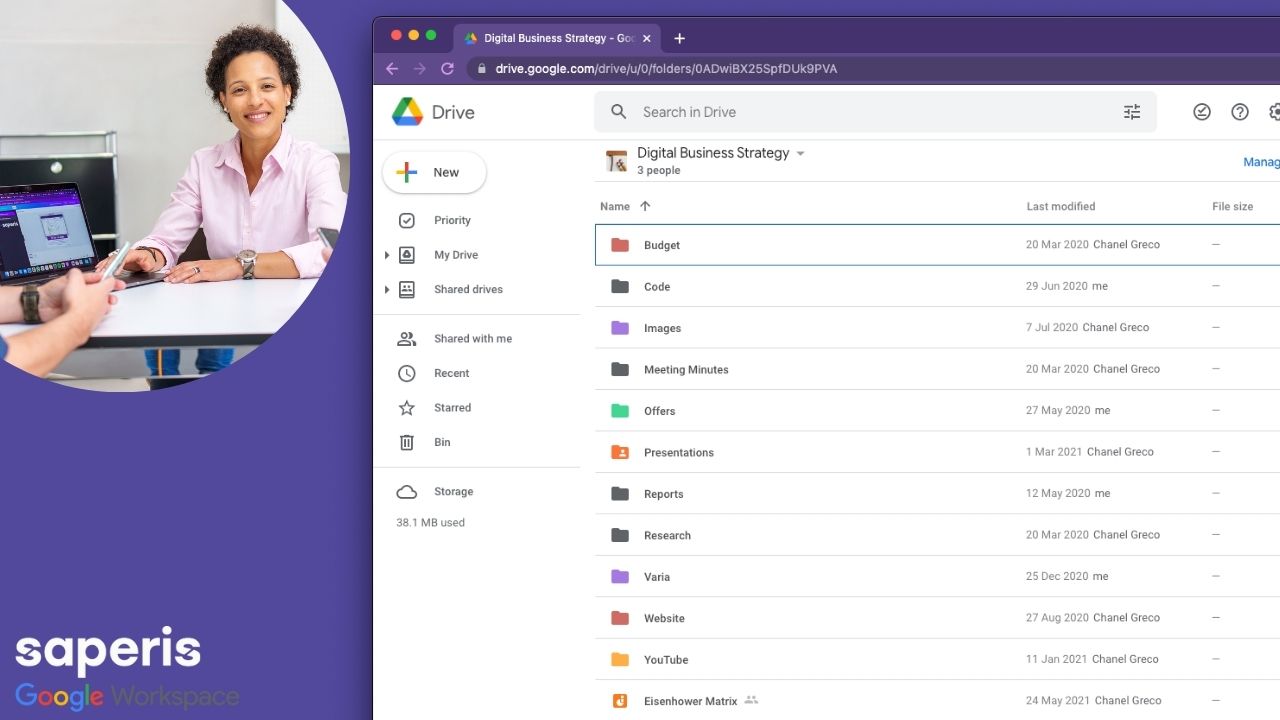The image size is (1280, 720).
Task: Click browser forward arrow
Action: [x=420, y=69]
